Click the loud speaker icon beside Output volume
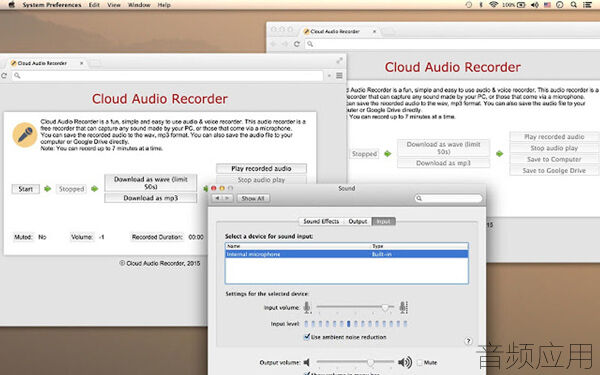Screen dimensions: 600x375 405,362
